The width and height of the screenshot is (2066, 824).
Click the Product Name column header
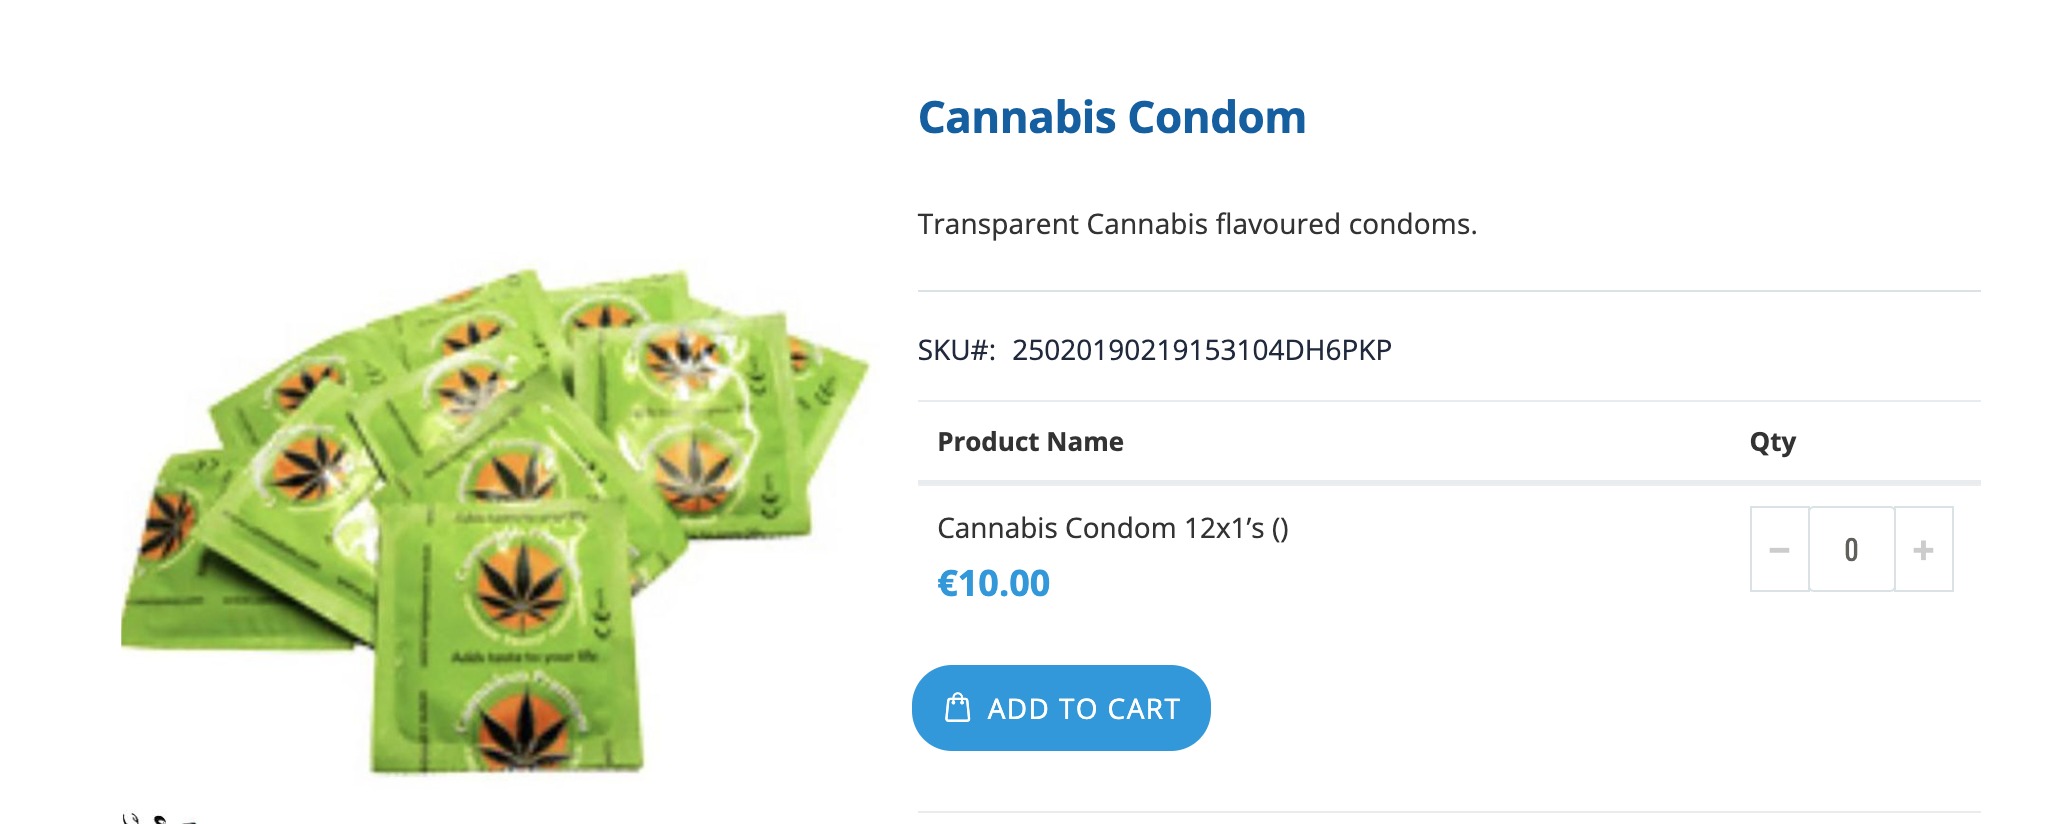coord(1030,442)
